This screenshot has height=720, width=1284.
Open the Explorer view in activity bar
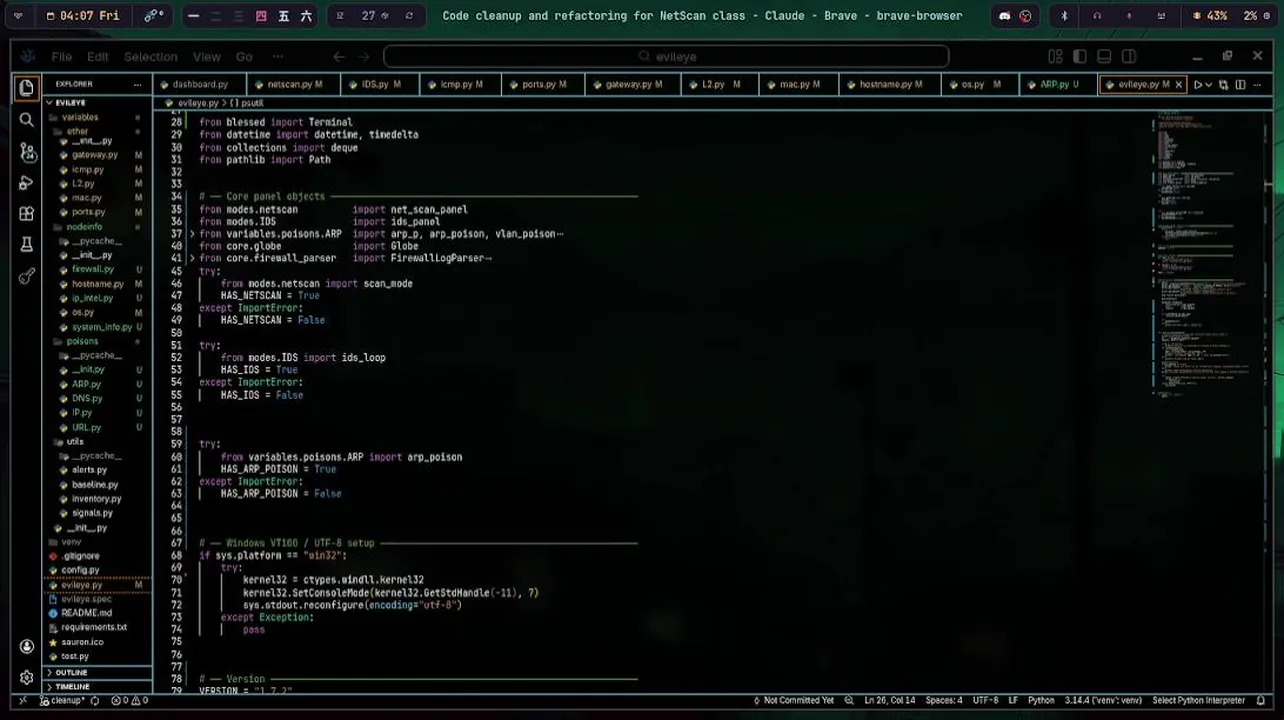[26, 88]
